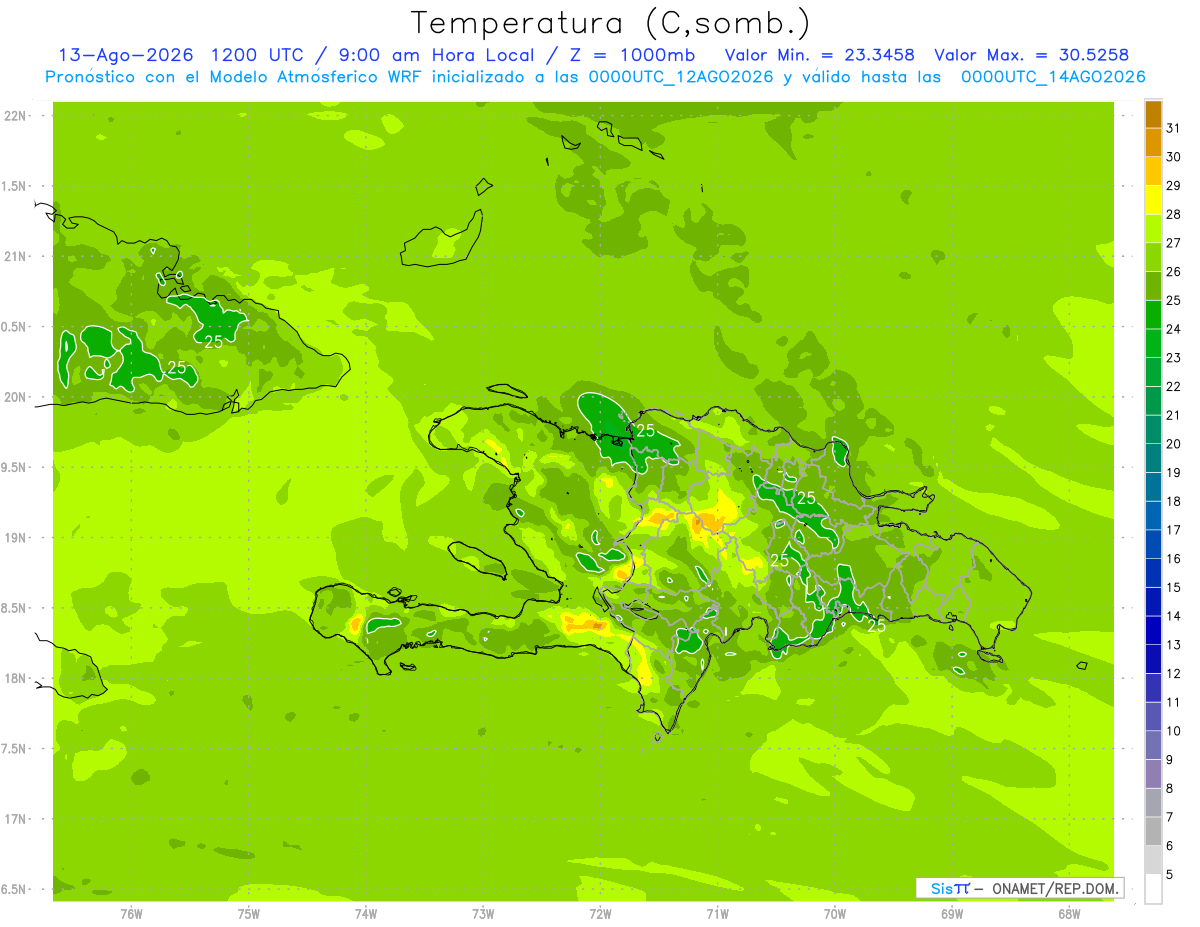Click the '69W' longitude axis label
Image resolution: width=1200 pixels, height=927 pixels.
[x=952, y=914]
